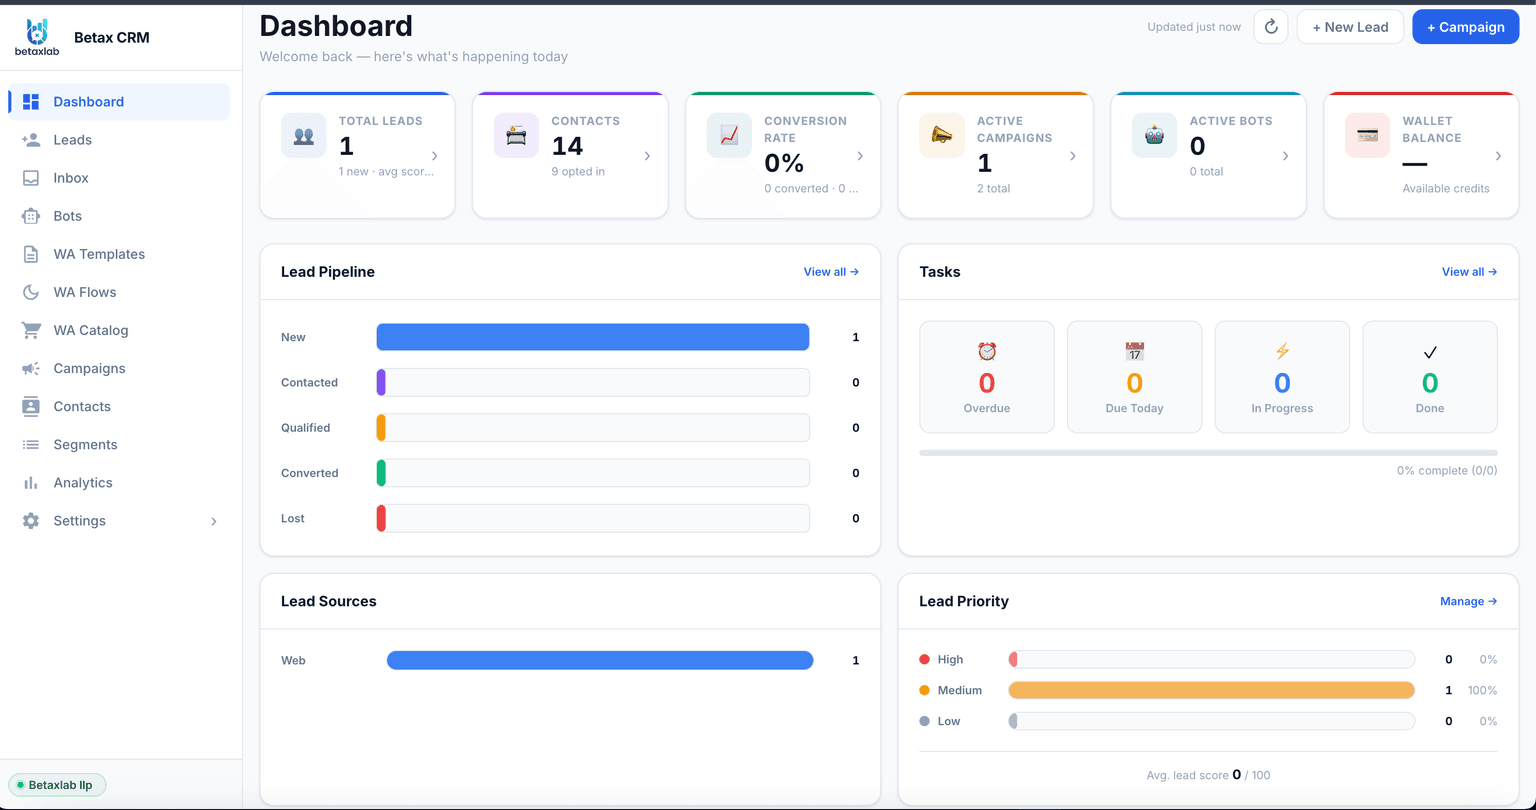1536x810 pixels.
Task: Open the Leads page
Action: click(119, 140)
